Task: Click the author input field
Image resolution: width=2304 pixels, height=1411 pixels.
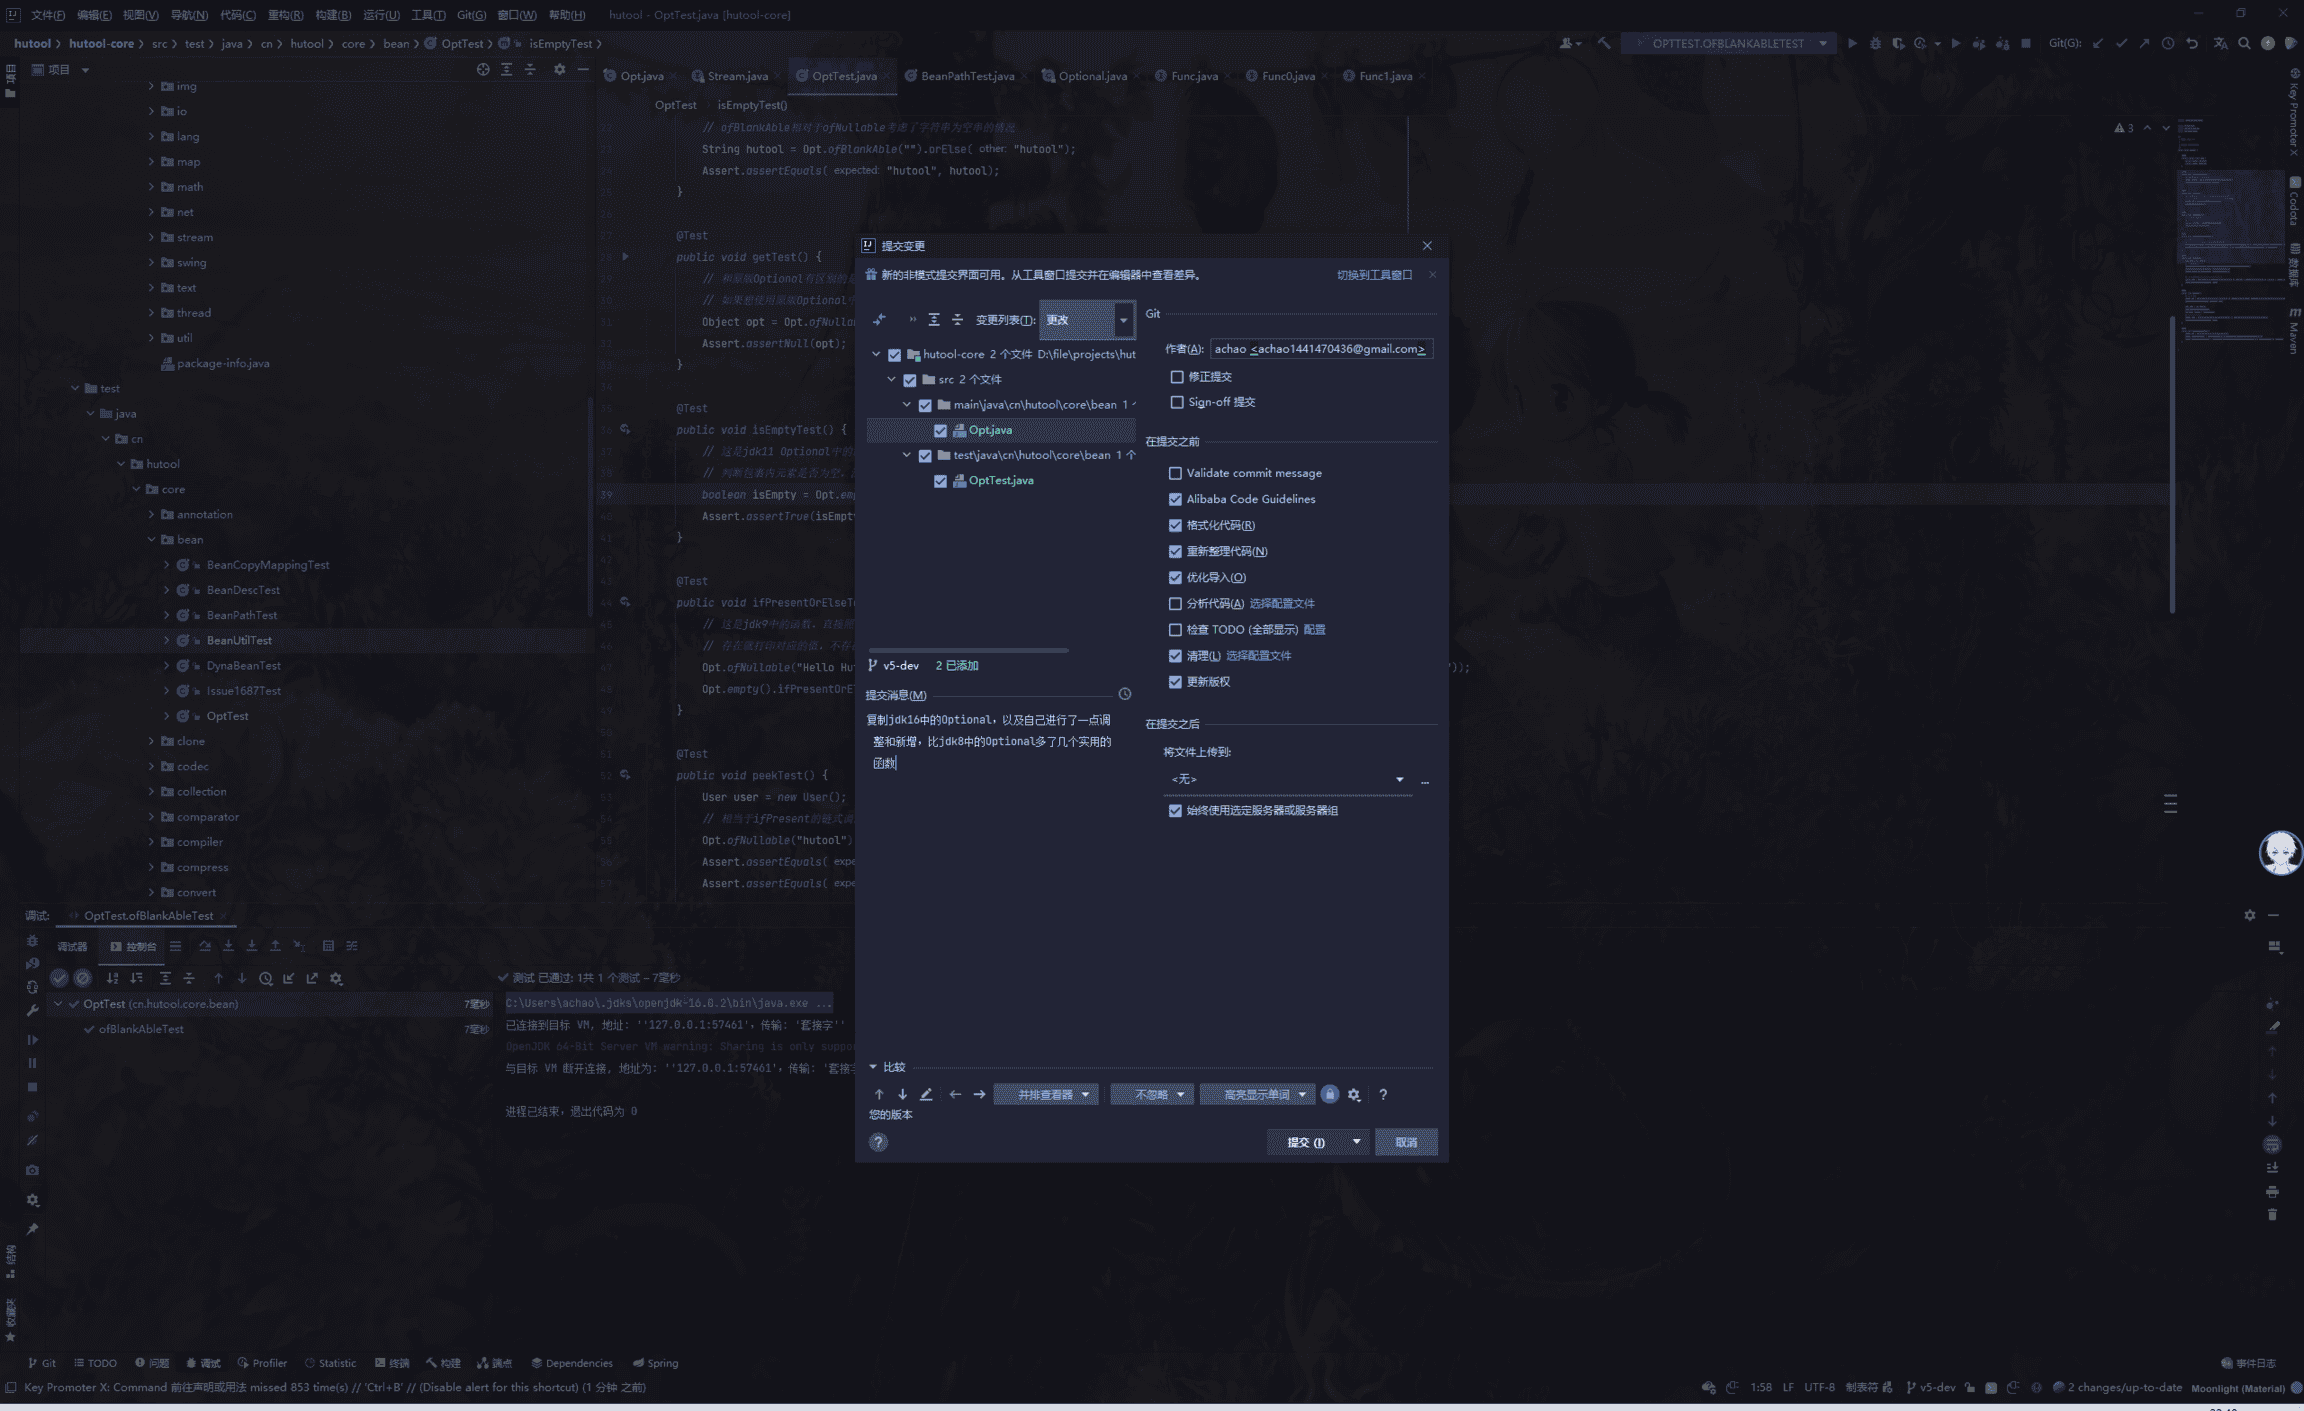Action: pos(1320,349)
